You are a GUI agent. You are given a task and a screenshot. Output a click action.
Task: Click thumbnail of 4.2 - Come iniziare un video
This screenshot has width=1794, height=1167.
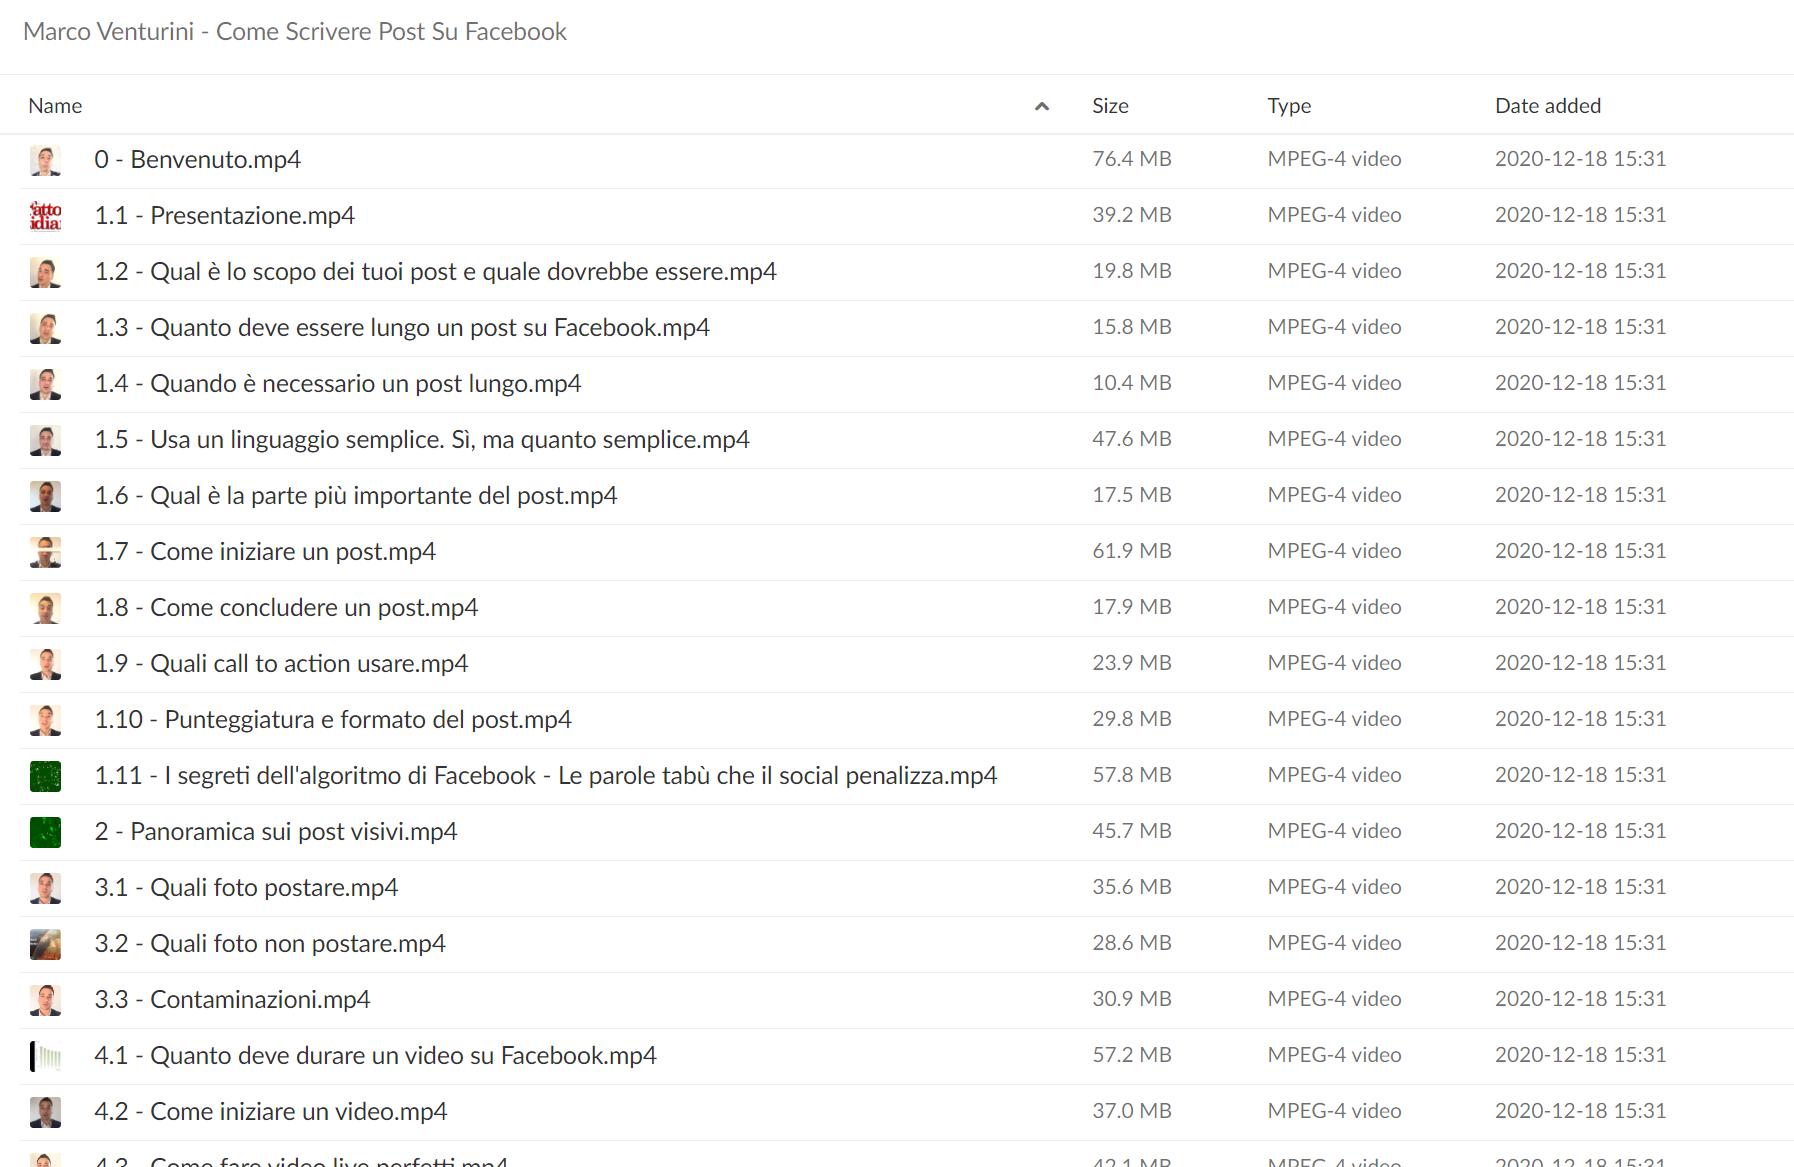click(45, 1112)
